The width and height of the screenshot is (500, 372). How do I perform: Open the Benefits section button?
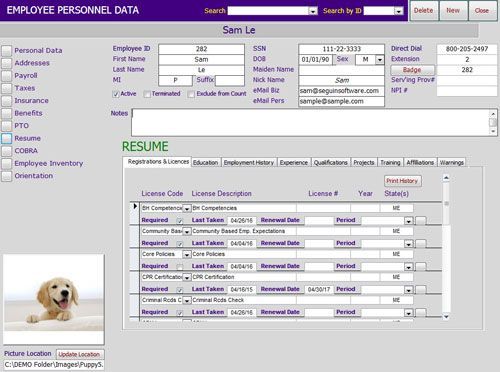coord(6,113)
